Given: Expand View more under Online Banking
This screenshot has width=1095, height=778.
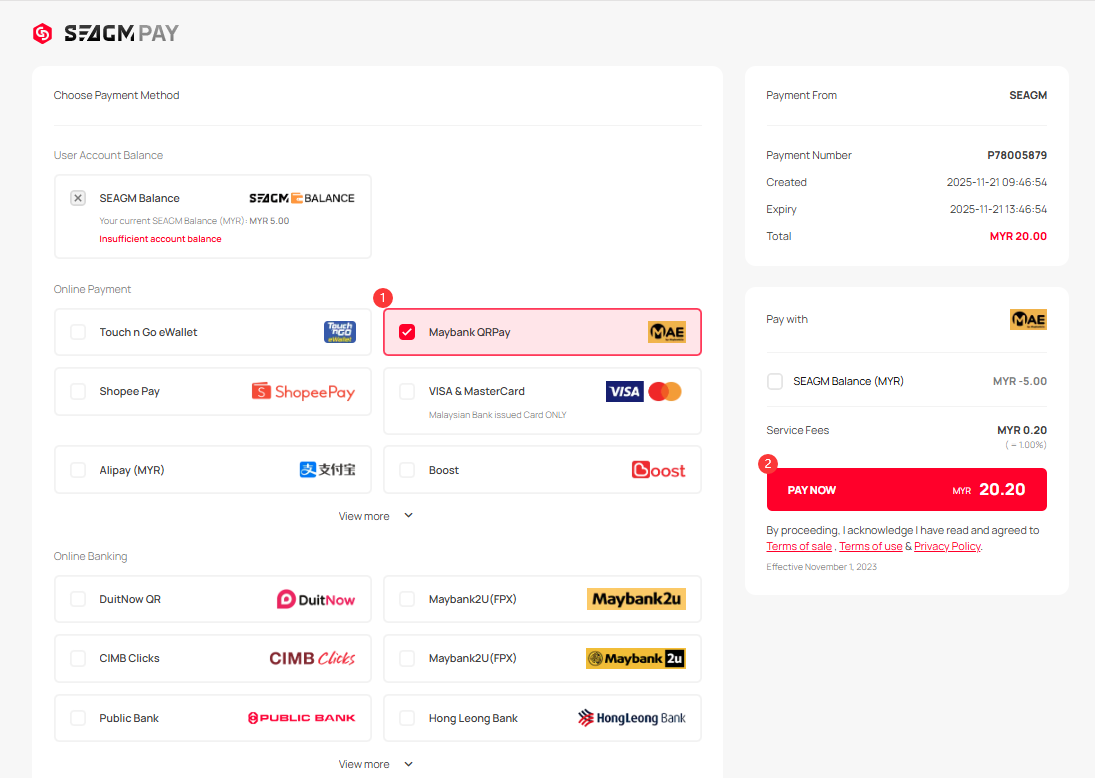Looking at the screenshot, I should point(375,764).
